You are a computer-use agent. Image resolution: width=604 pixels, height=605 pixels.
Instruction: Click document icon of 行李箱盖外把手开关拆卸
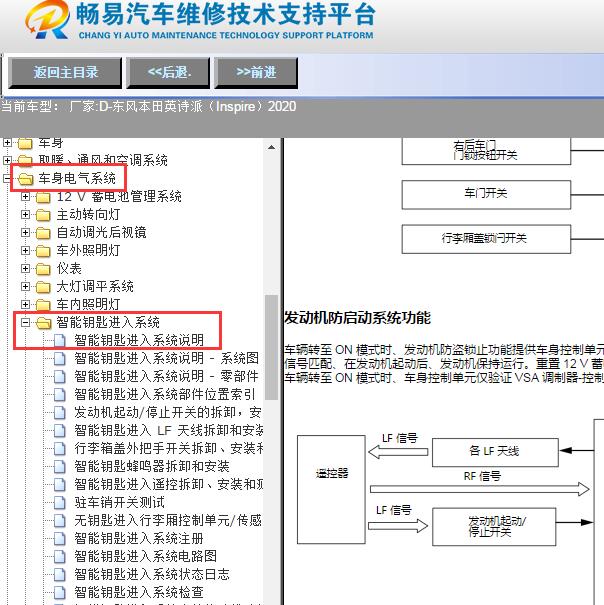point(59,448)
